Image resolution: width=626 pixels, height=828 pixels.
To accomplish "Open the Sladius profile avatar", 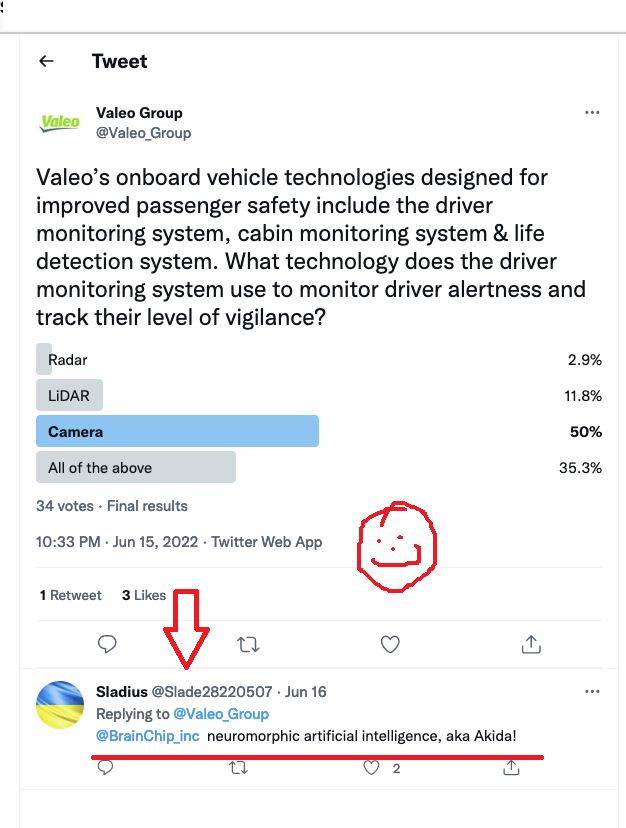I will (59, 705).
